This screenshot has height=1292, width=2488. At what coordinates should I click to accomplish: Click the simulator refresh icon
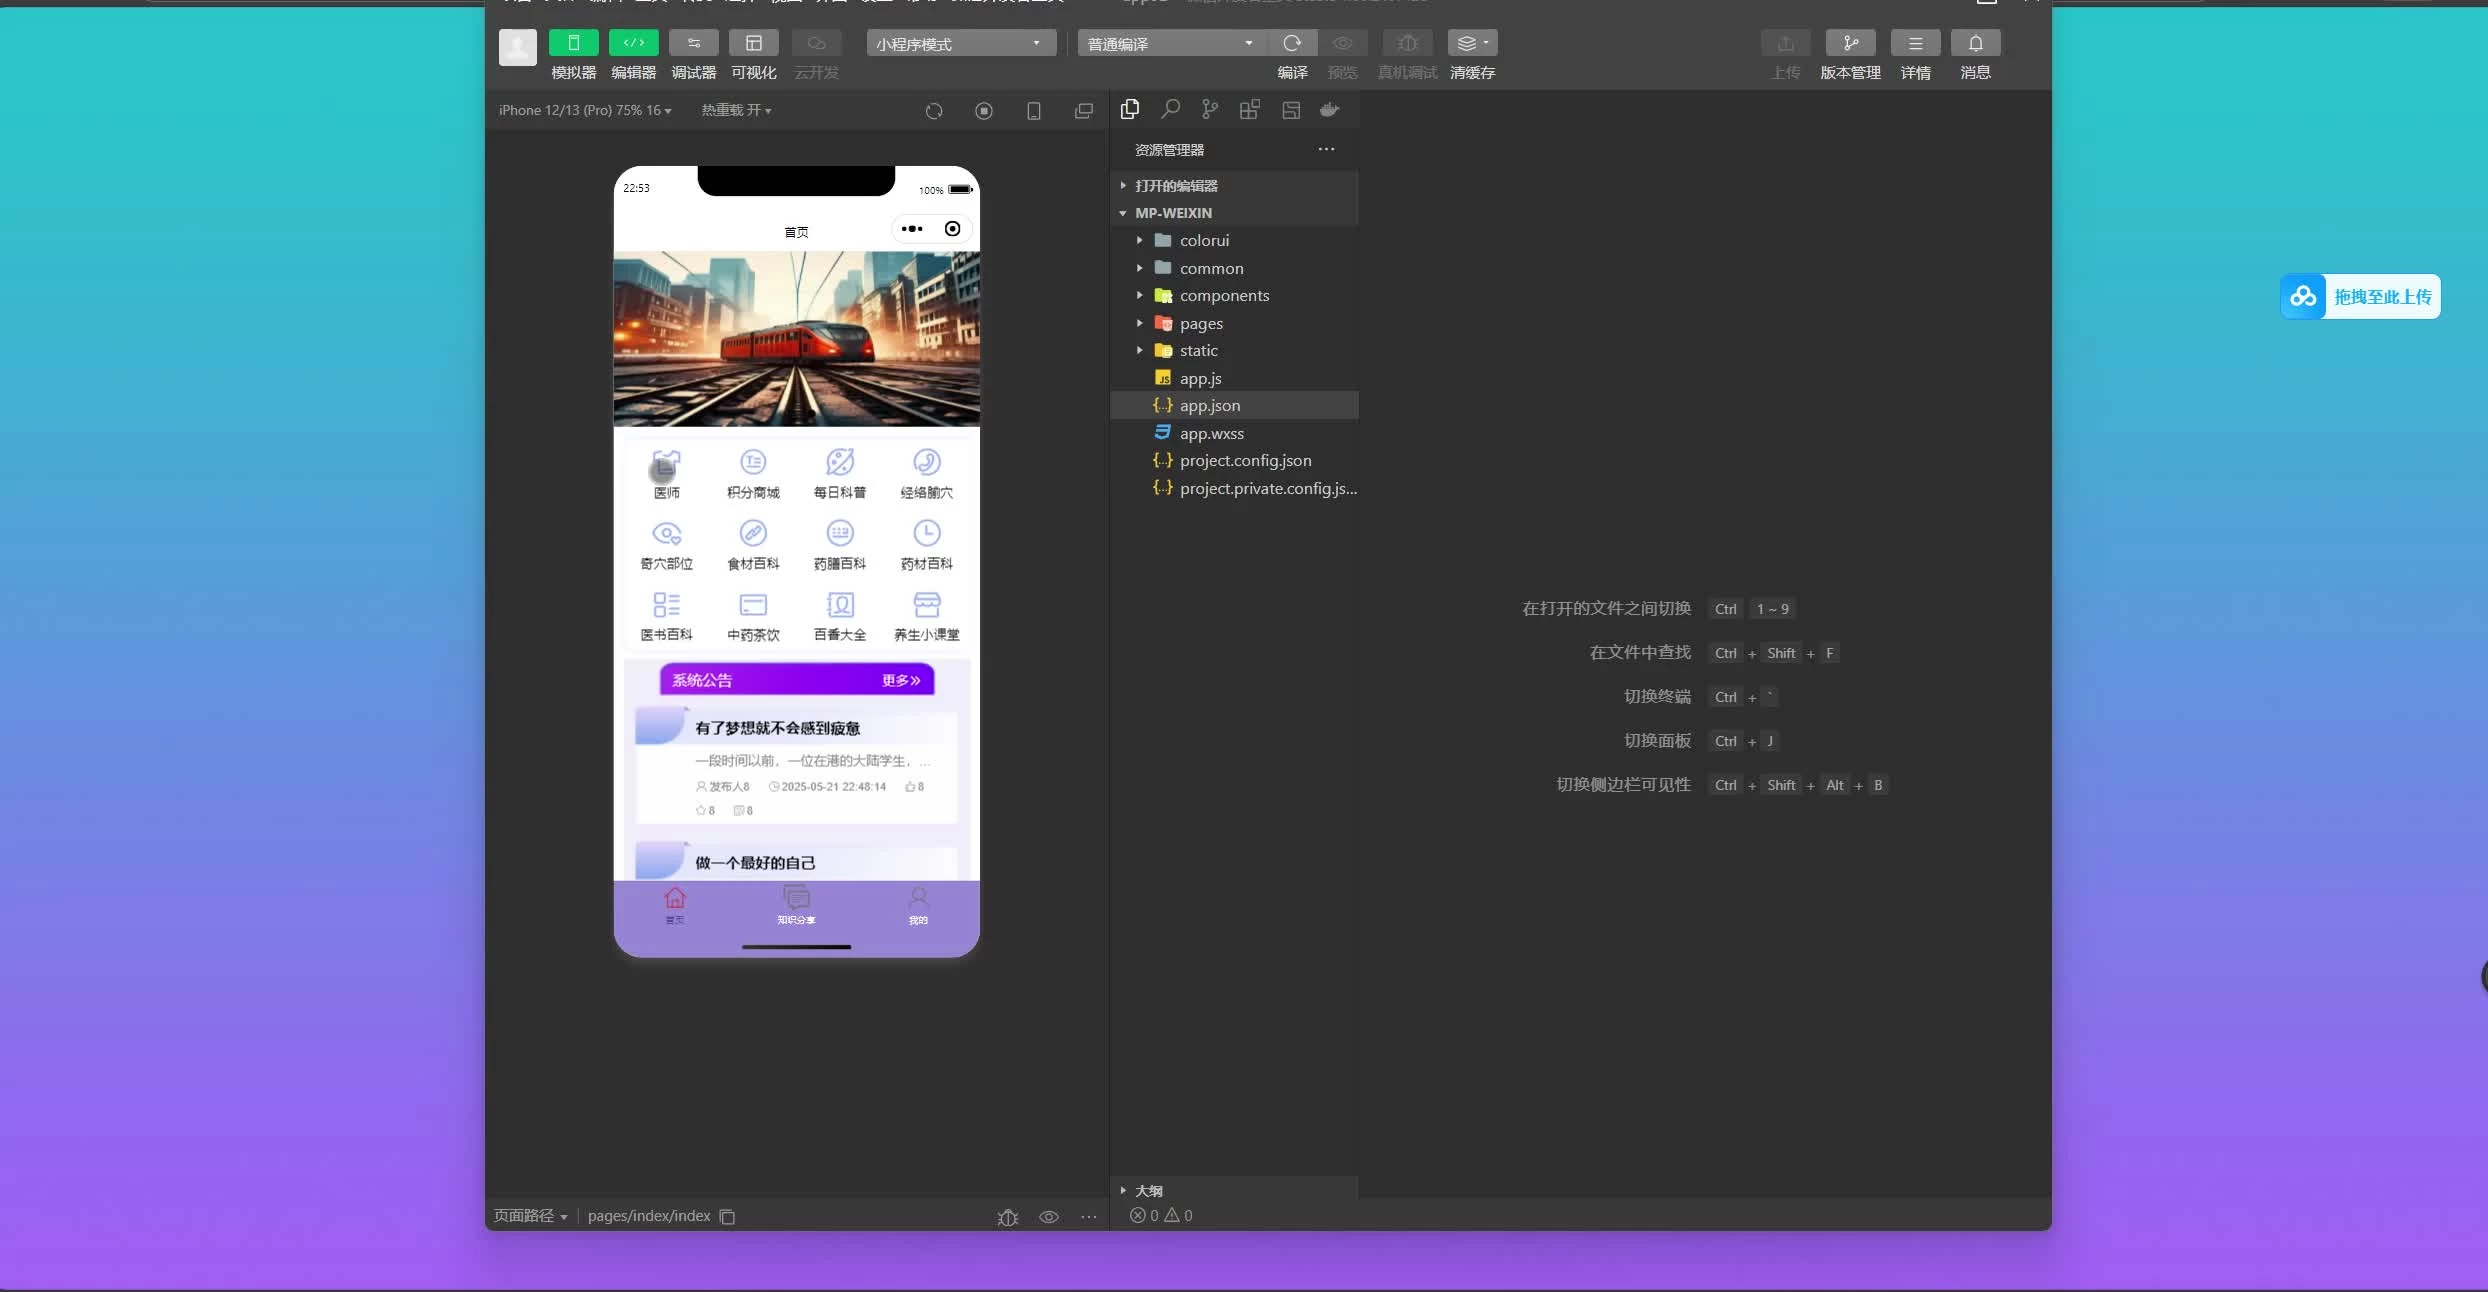tap(934, 111)
